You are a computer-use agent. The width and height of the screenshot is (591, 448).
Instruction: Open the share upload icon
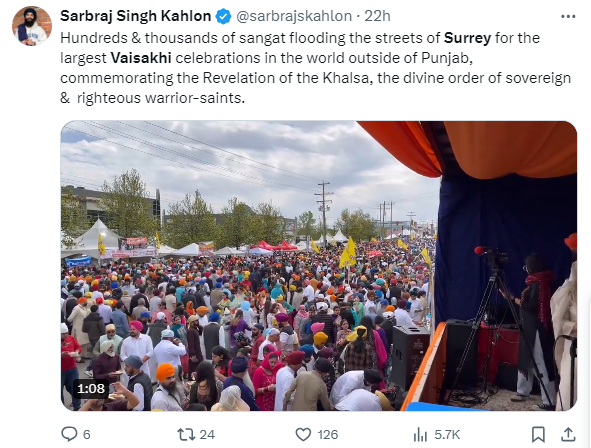point(568,434)
